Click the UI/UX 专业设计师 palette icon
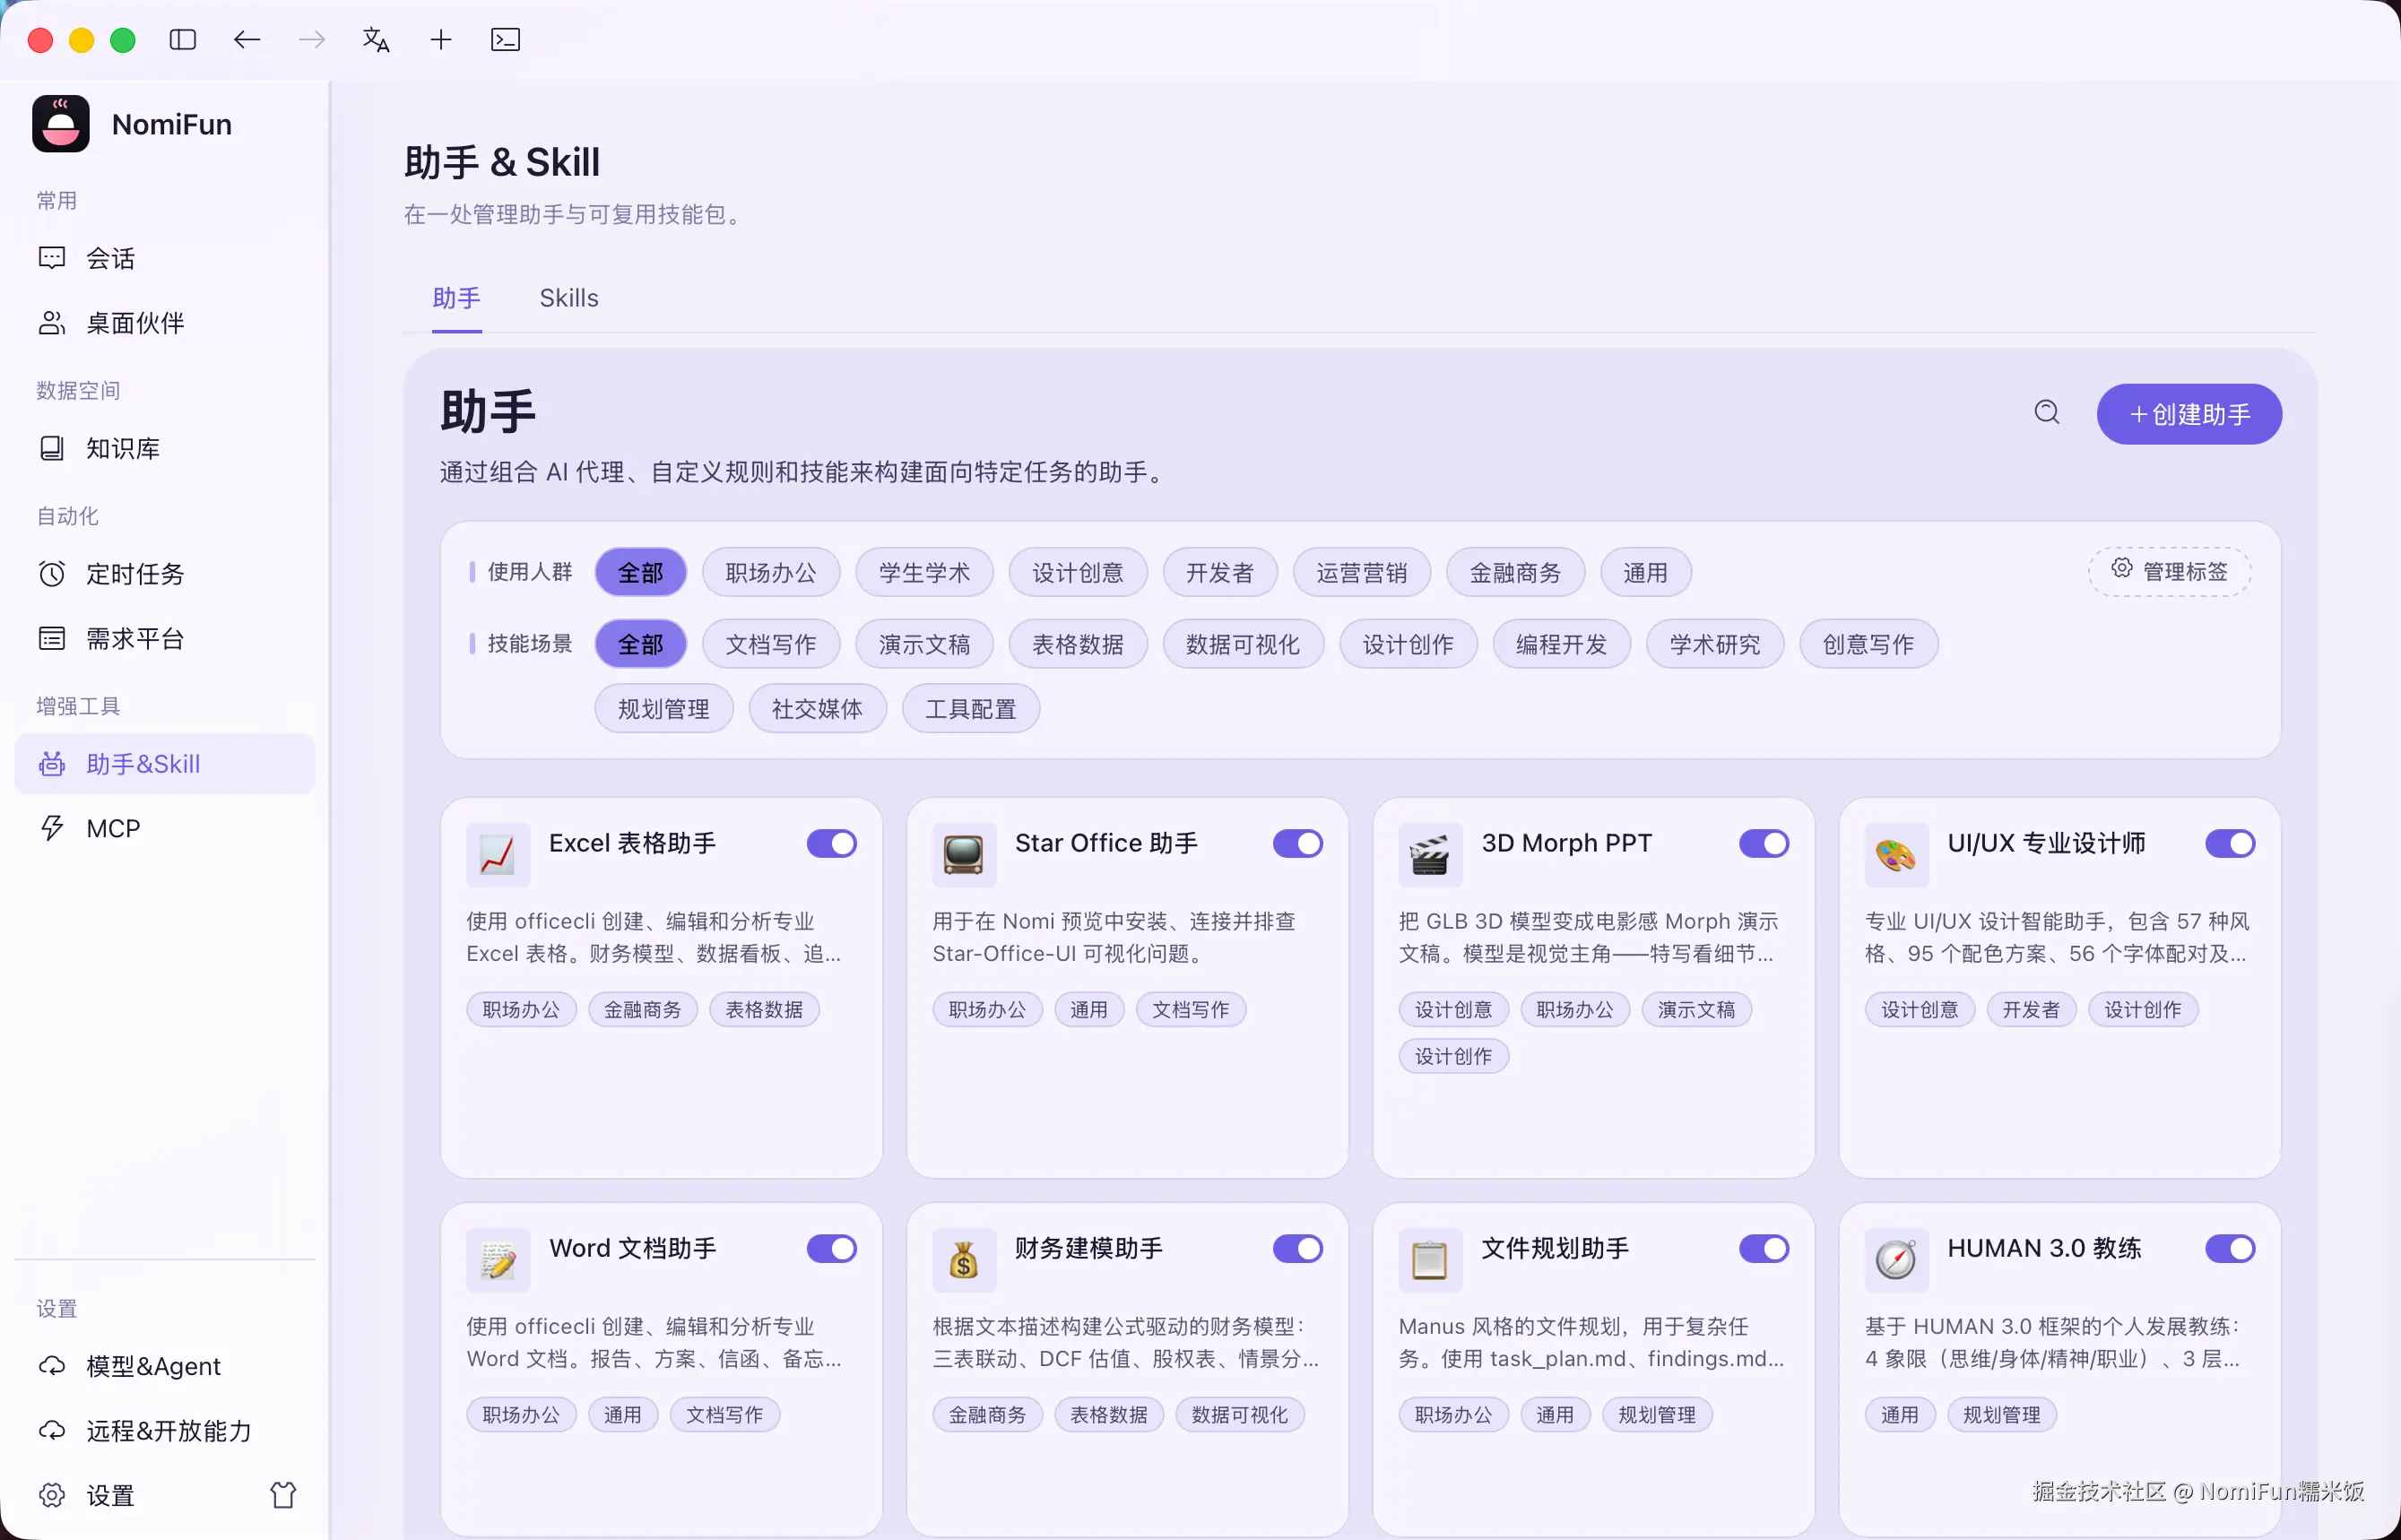Screen dimensions: 2401x1540 (x=1896, y=855)
